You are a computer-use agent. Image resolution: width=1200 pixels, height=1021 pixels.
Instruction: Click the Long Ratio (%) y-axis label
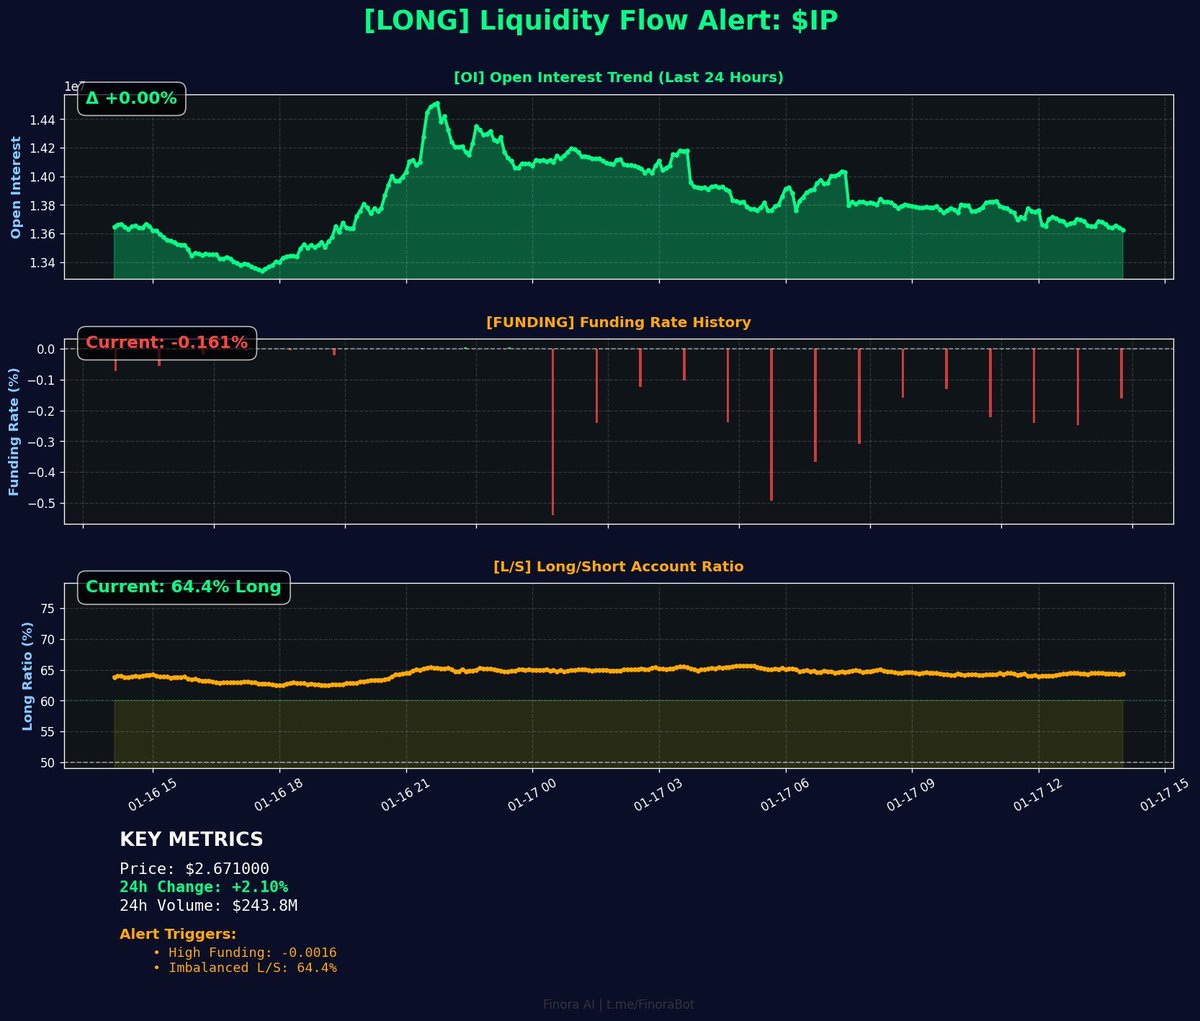click(x=28, y=676)
